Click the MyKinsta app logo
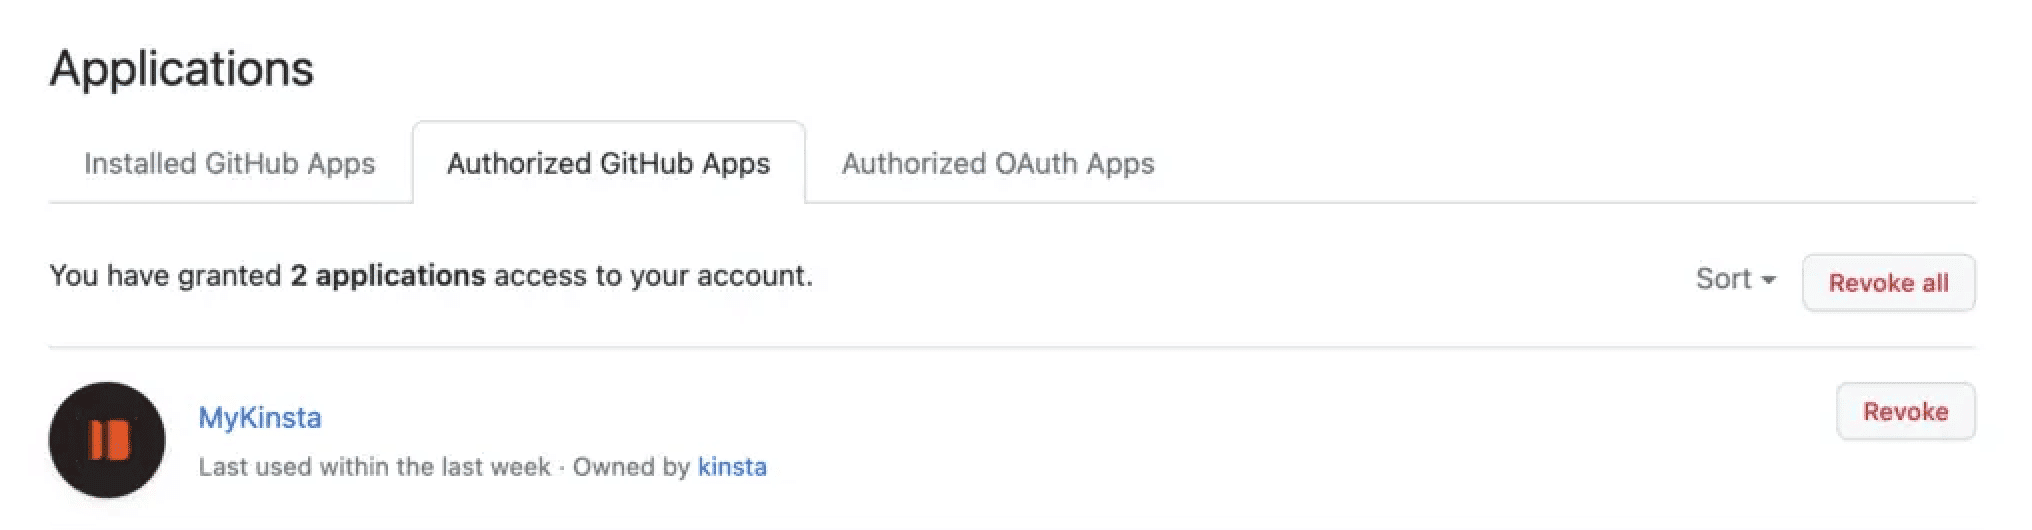2032x530 pixels. click(x=107, y=440)
